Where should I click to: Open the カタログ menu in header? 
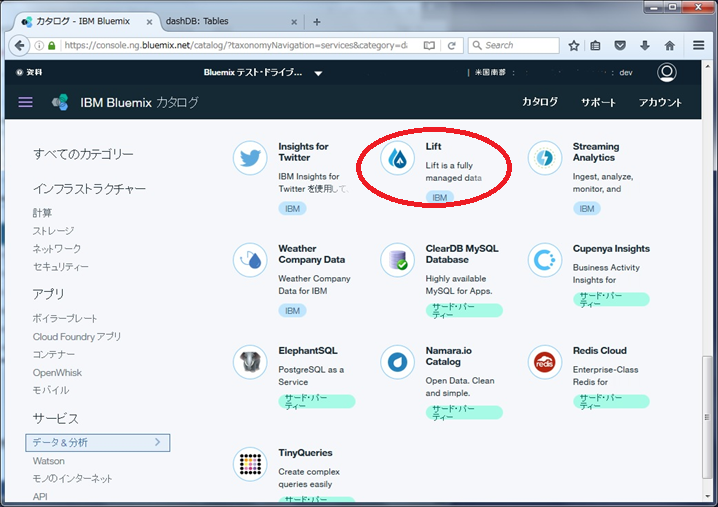(x=540, y=102)
